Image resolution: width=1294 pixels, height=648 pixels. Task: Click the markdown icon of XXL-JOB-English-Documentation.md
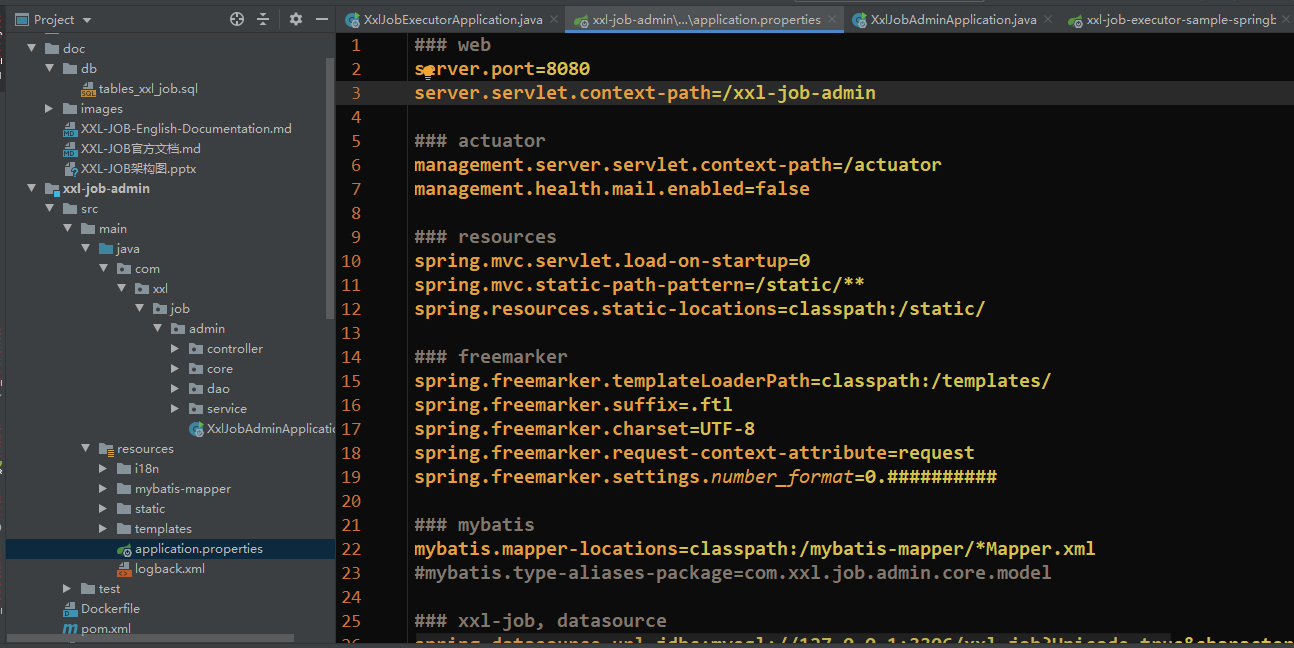click(70, 129)
